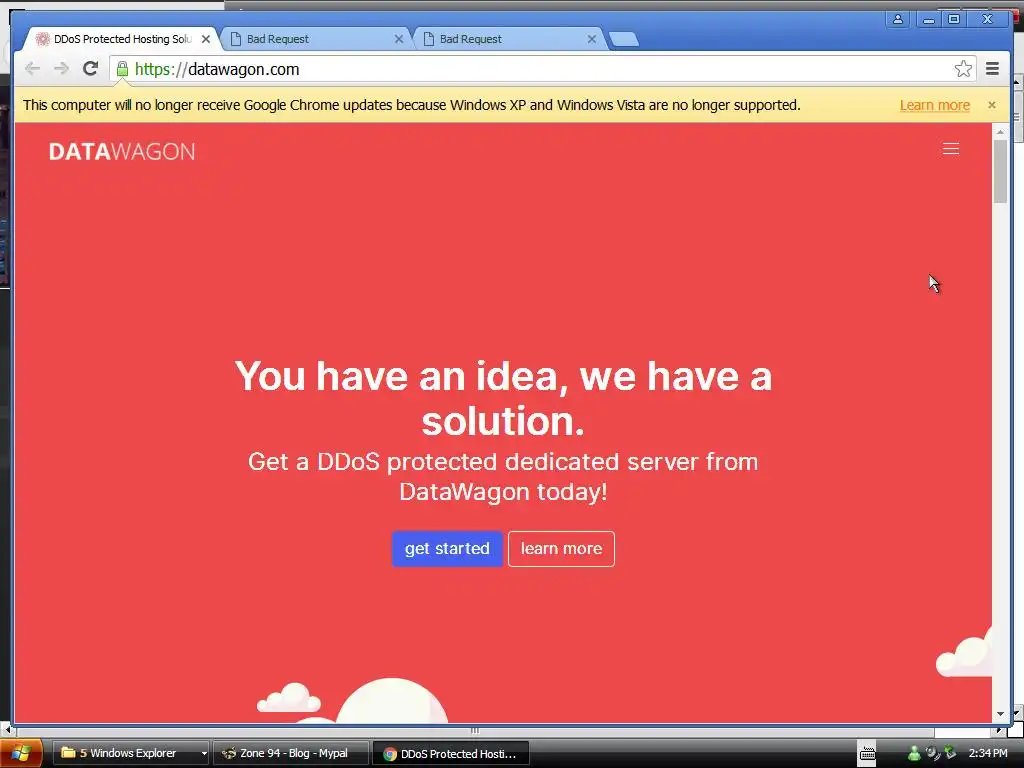1024x768 pixels.
Task: Open the DataWagon hamburger navigation menu
Action: click(951, 149)
